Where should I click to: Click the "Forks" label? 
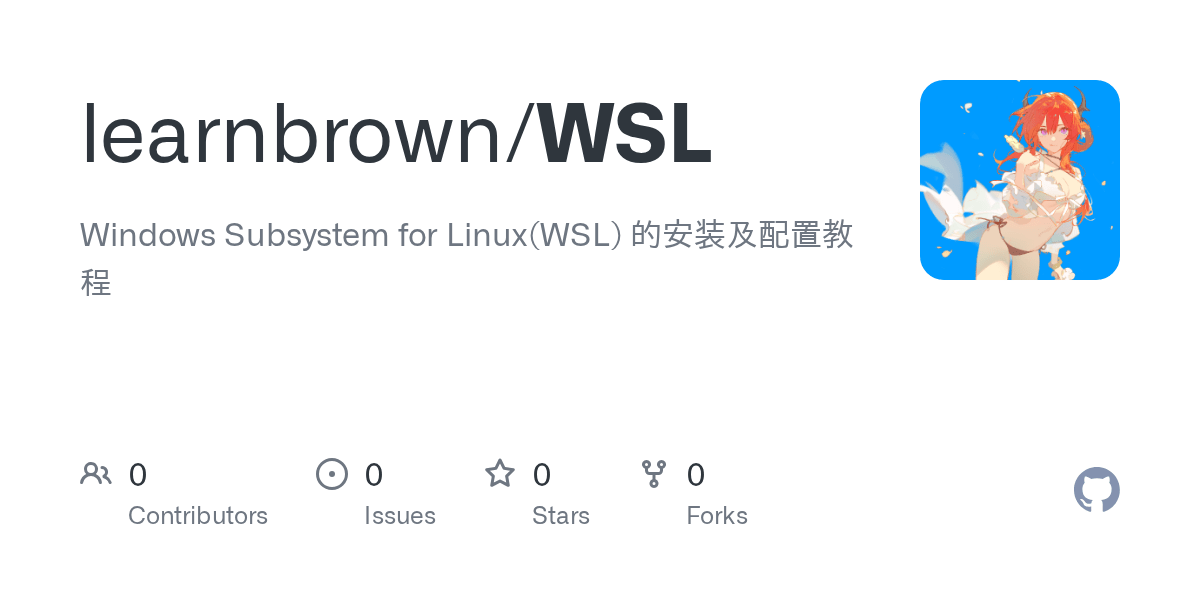717,516
